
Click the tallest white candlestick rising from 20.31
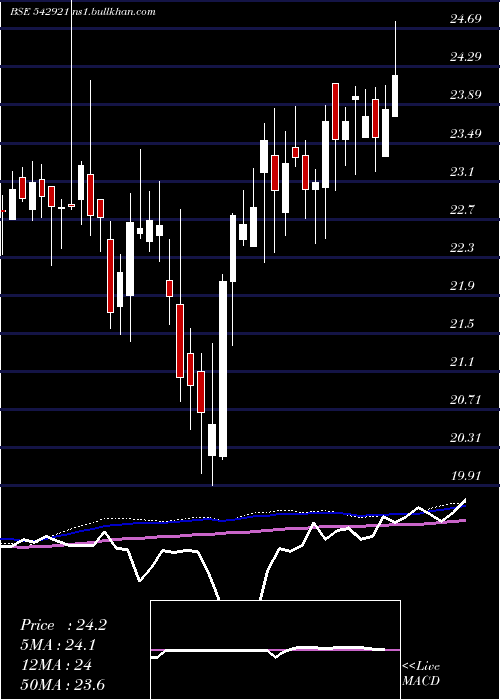tap(223, 369)
